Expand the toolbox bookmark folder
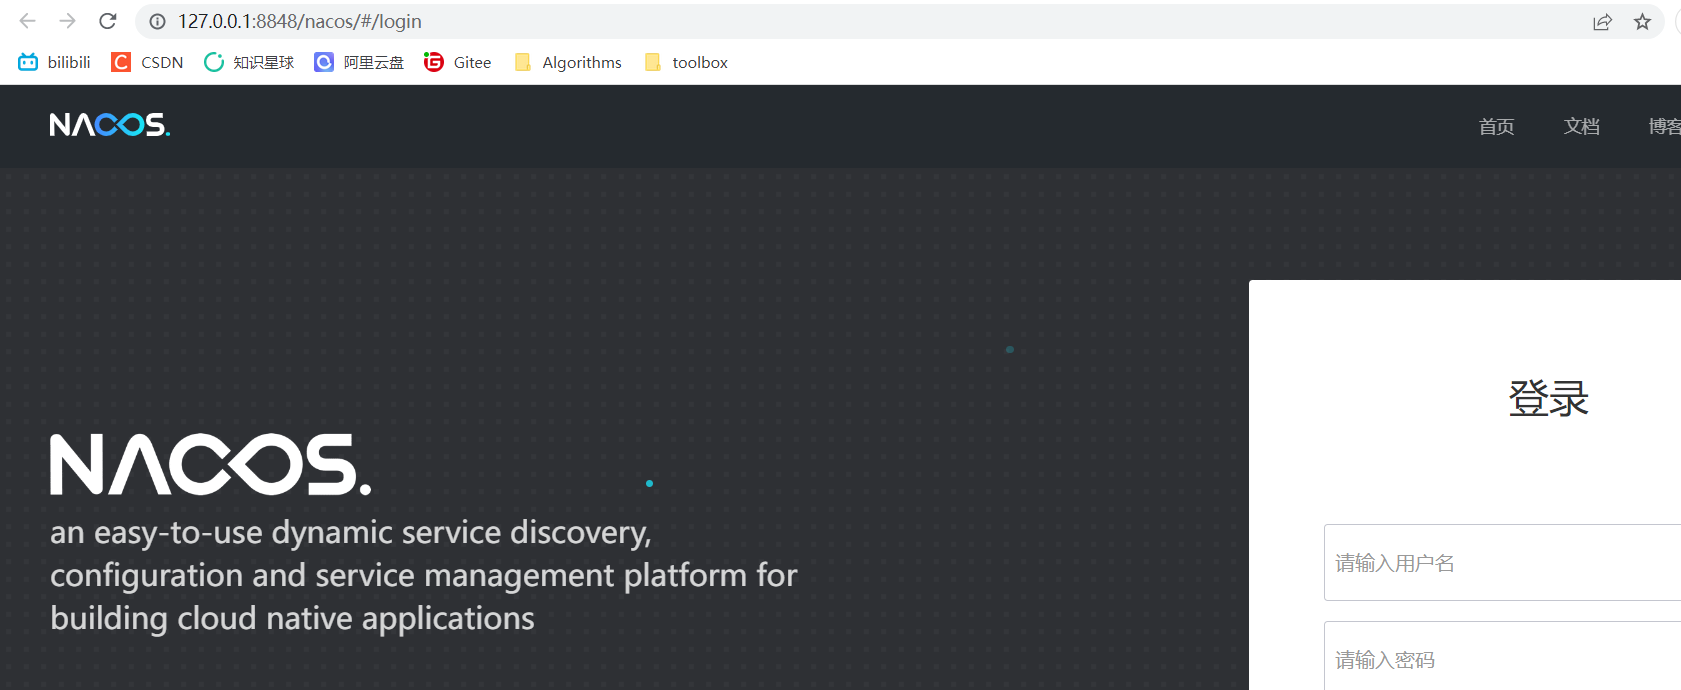 click(x=686, y=62)
